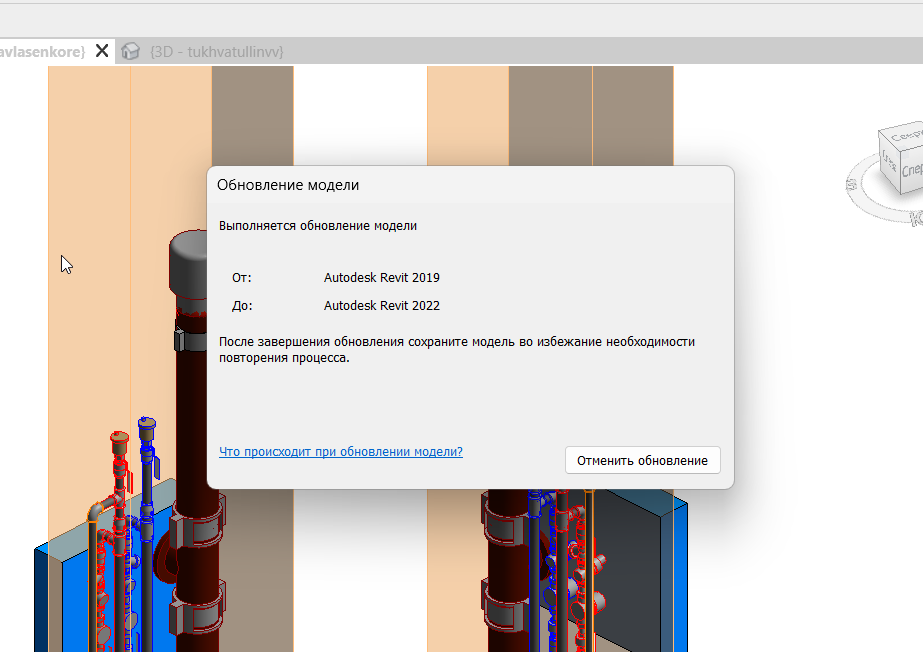The width and height of the screenshot is (923, 652).
Task: Click the Выполняется обновление модели message
Action: (x=318, y=226)
